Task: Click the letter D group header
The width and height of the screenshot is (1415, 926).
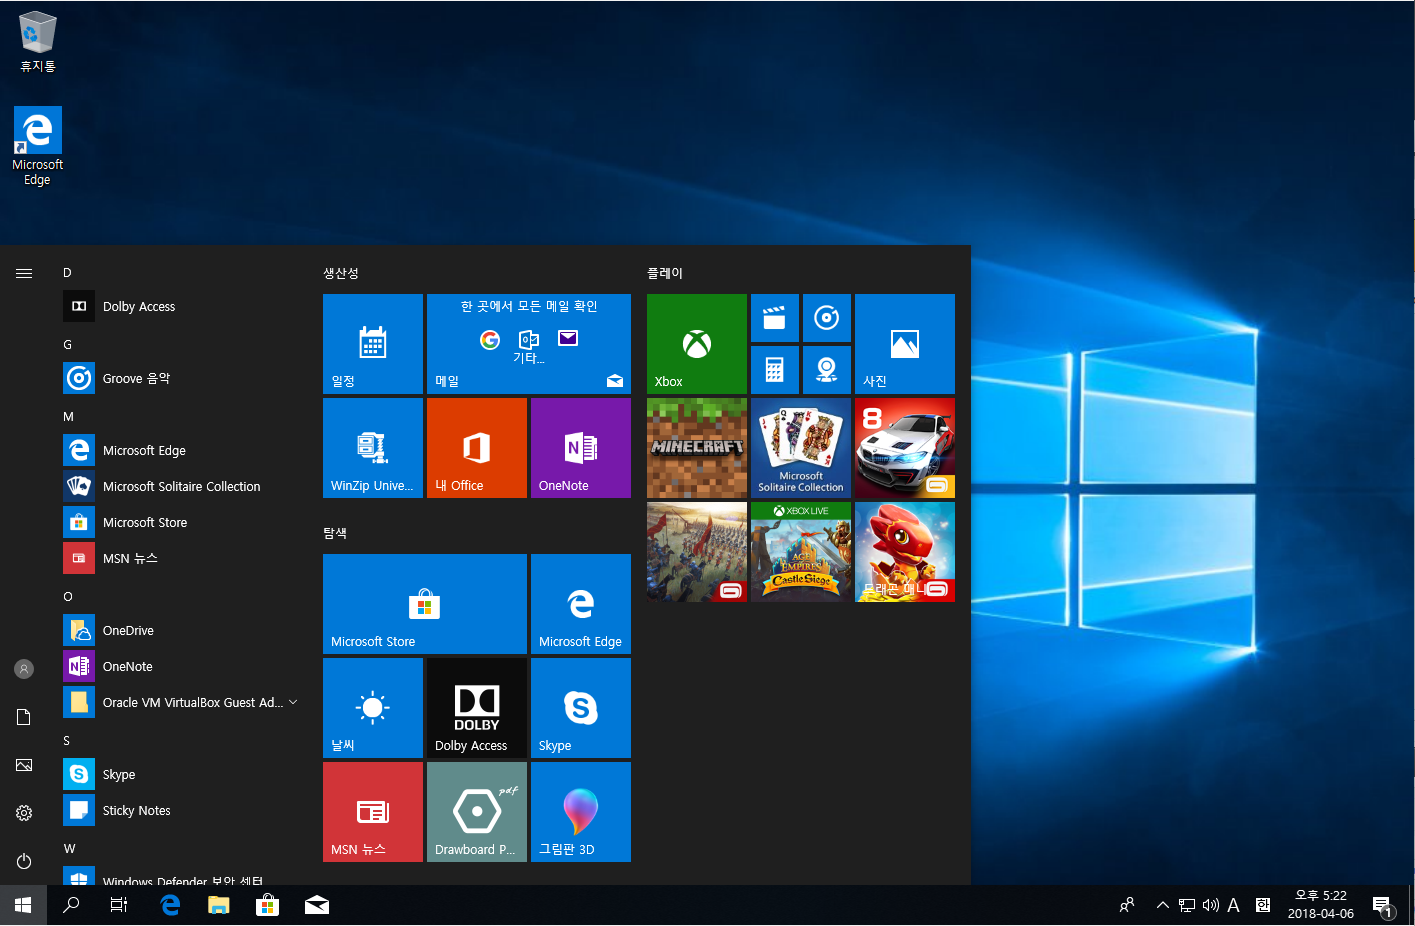Action: coord(67,273)
